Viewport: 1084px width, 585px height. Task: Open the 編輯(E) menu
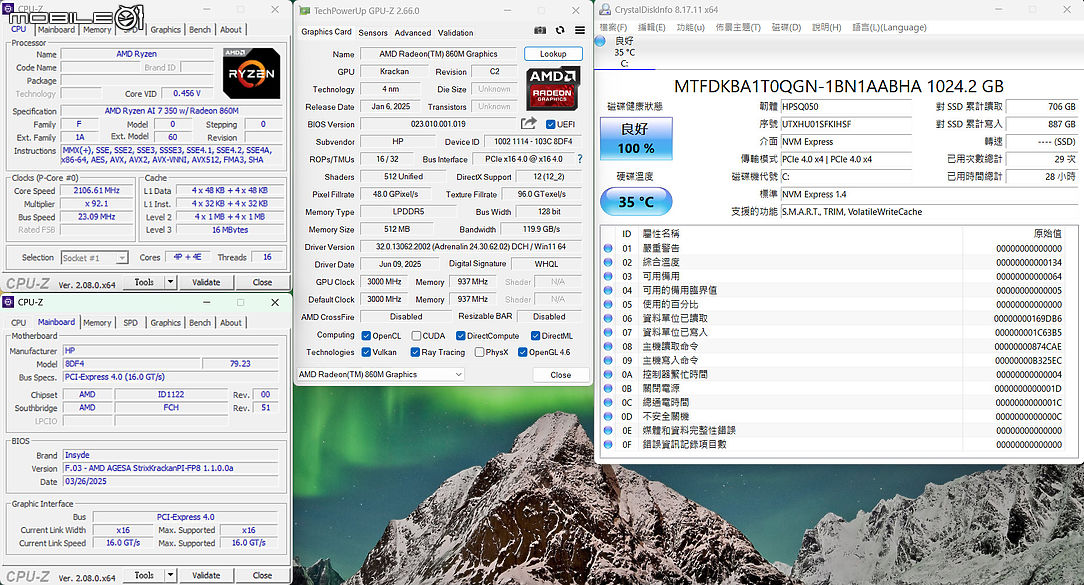click(x=651, y=27)
